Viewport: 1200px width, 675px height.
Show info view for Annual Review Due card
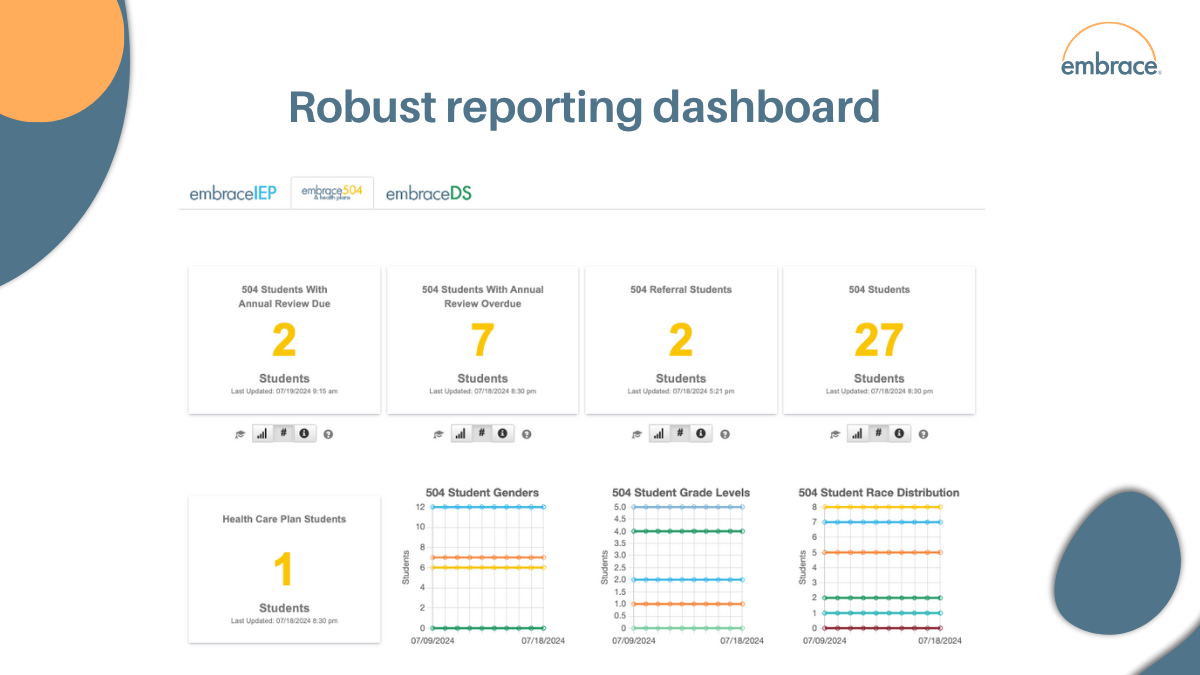click(304, 433)
